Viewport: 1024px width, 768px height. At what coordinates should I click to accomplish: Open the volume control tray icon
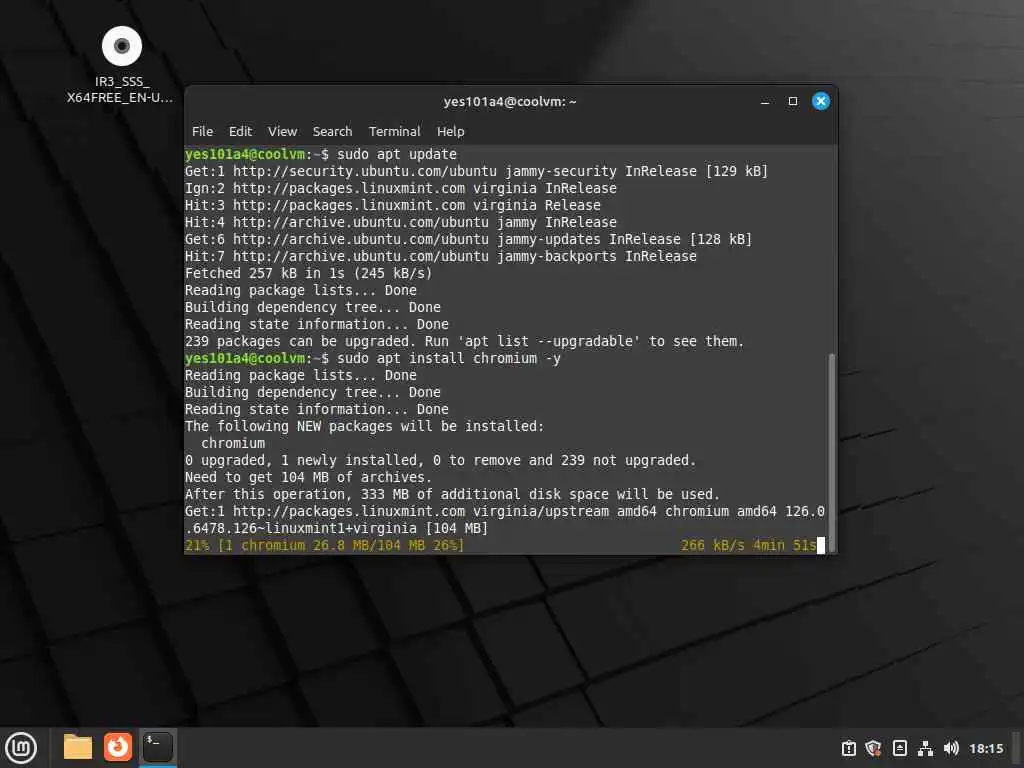coord(951,748)
